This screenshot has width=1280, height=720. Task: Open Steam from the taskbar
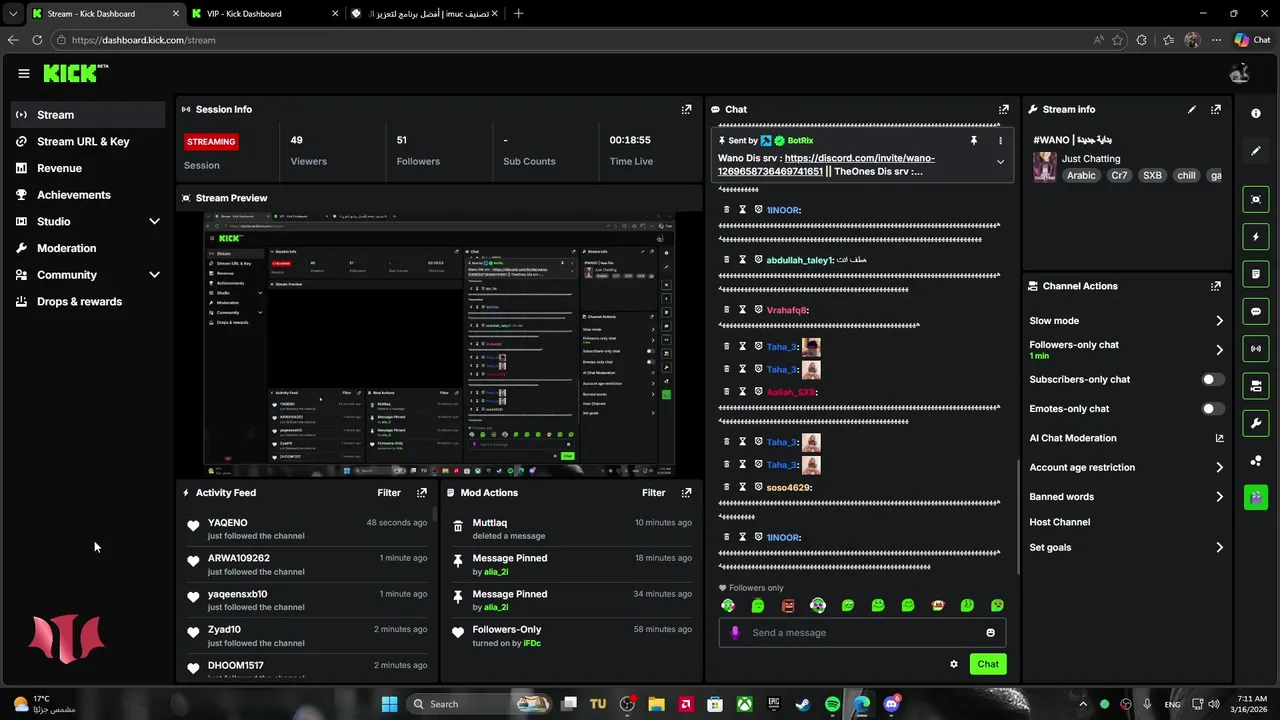pyautogui.click(x=803, y=704)
